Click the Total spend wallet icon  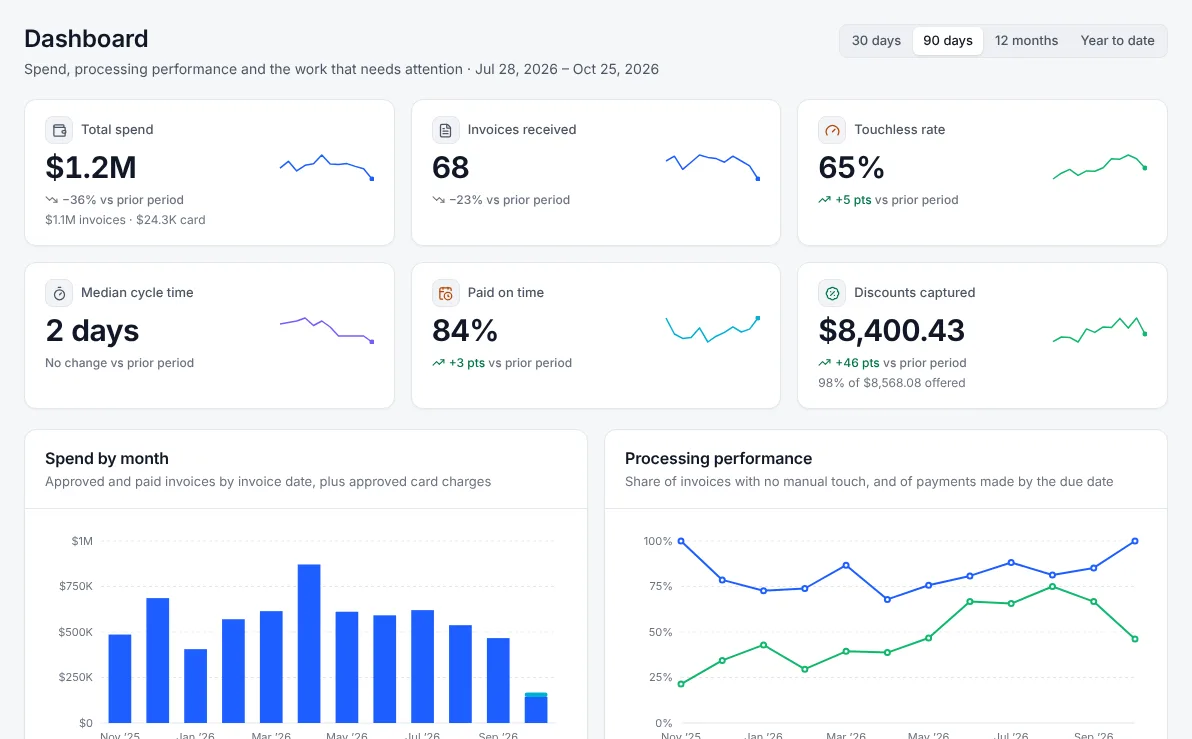[59, 130]
